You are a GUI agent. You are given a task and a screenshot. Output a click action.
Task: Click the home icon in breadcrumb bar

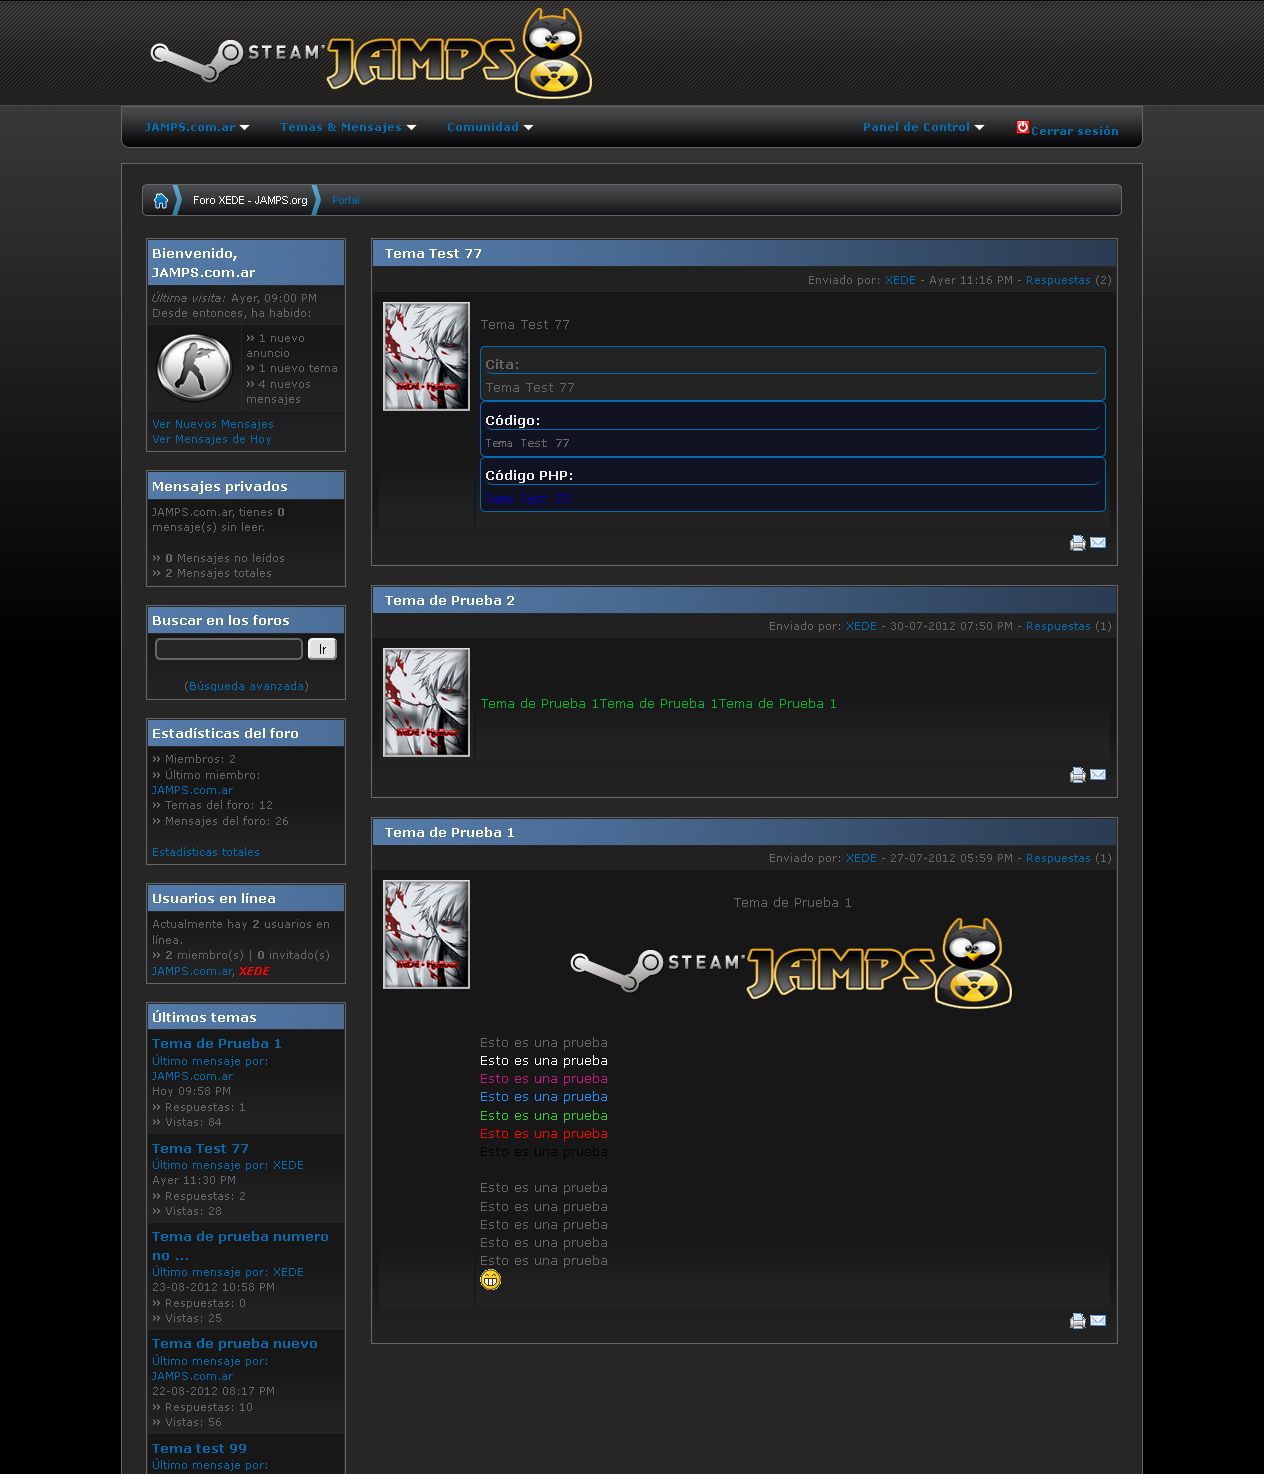click(161, 200)
